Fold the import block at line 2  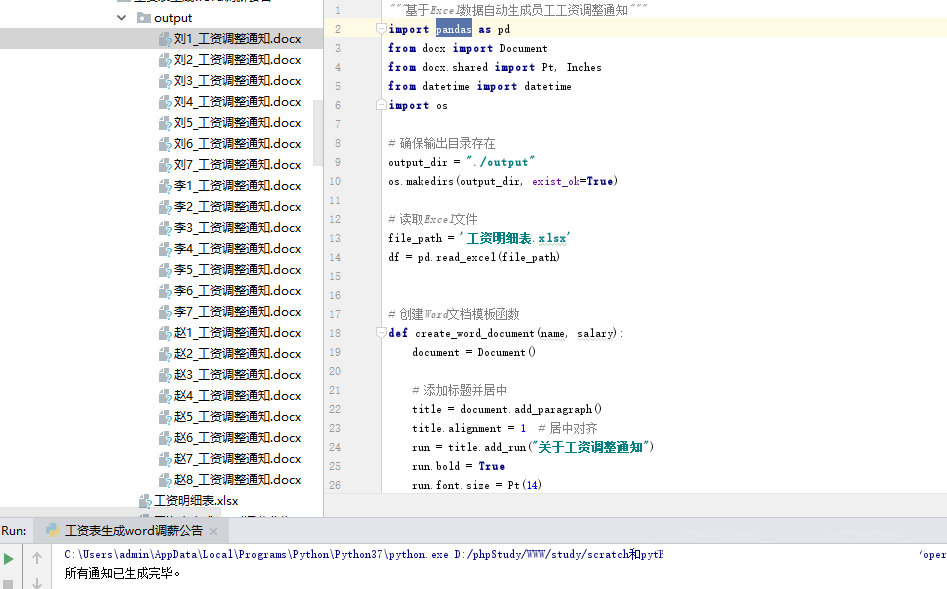(x=380, y=28)
